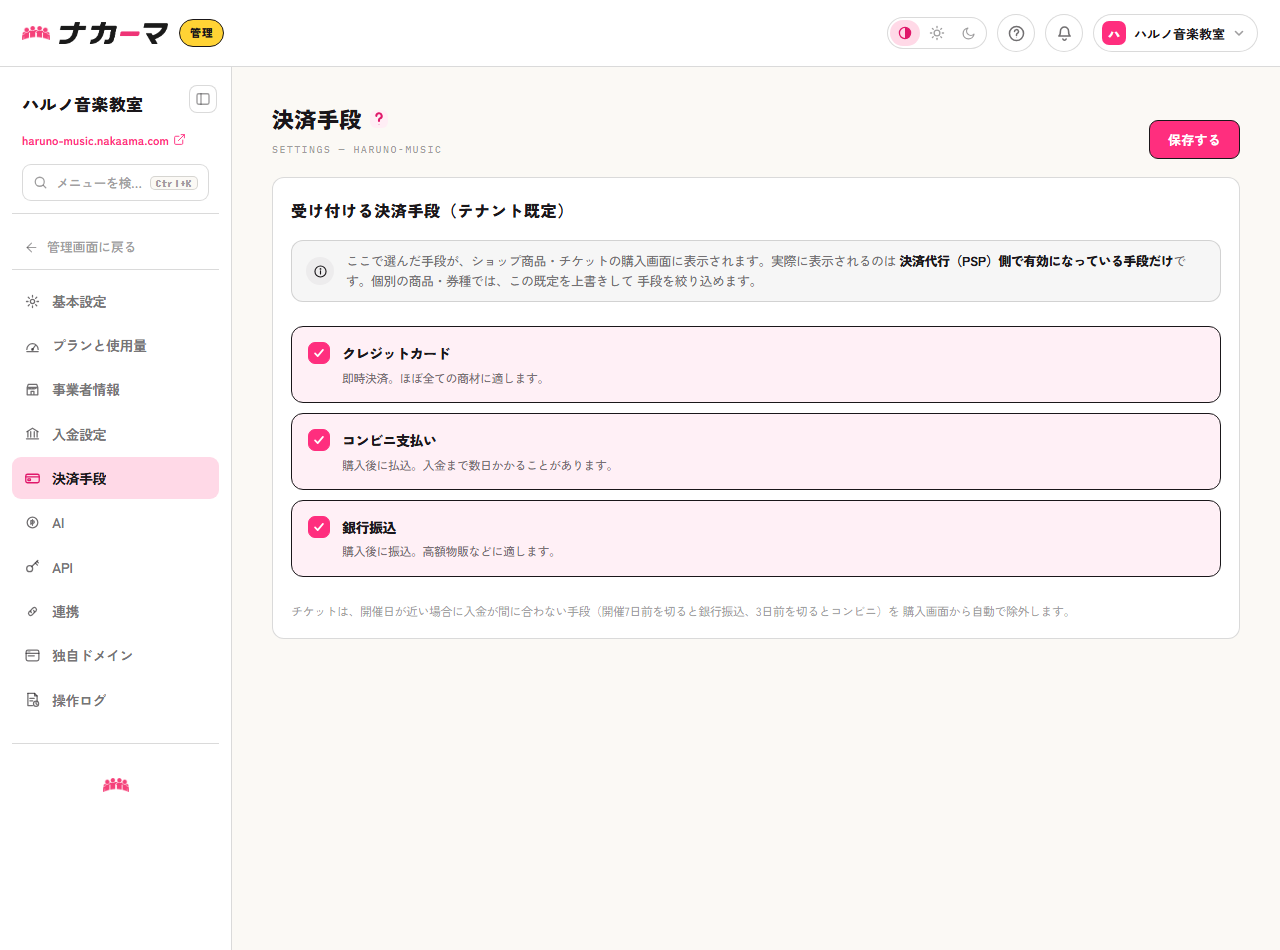This screenshot has height=950, width=1280.
Task: Click the external link icon beside the site URL
Action: click(x=180, y=140)
